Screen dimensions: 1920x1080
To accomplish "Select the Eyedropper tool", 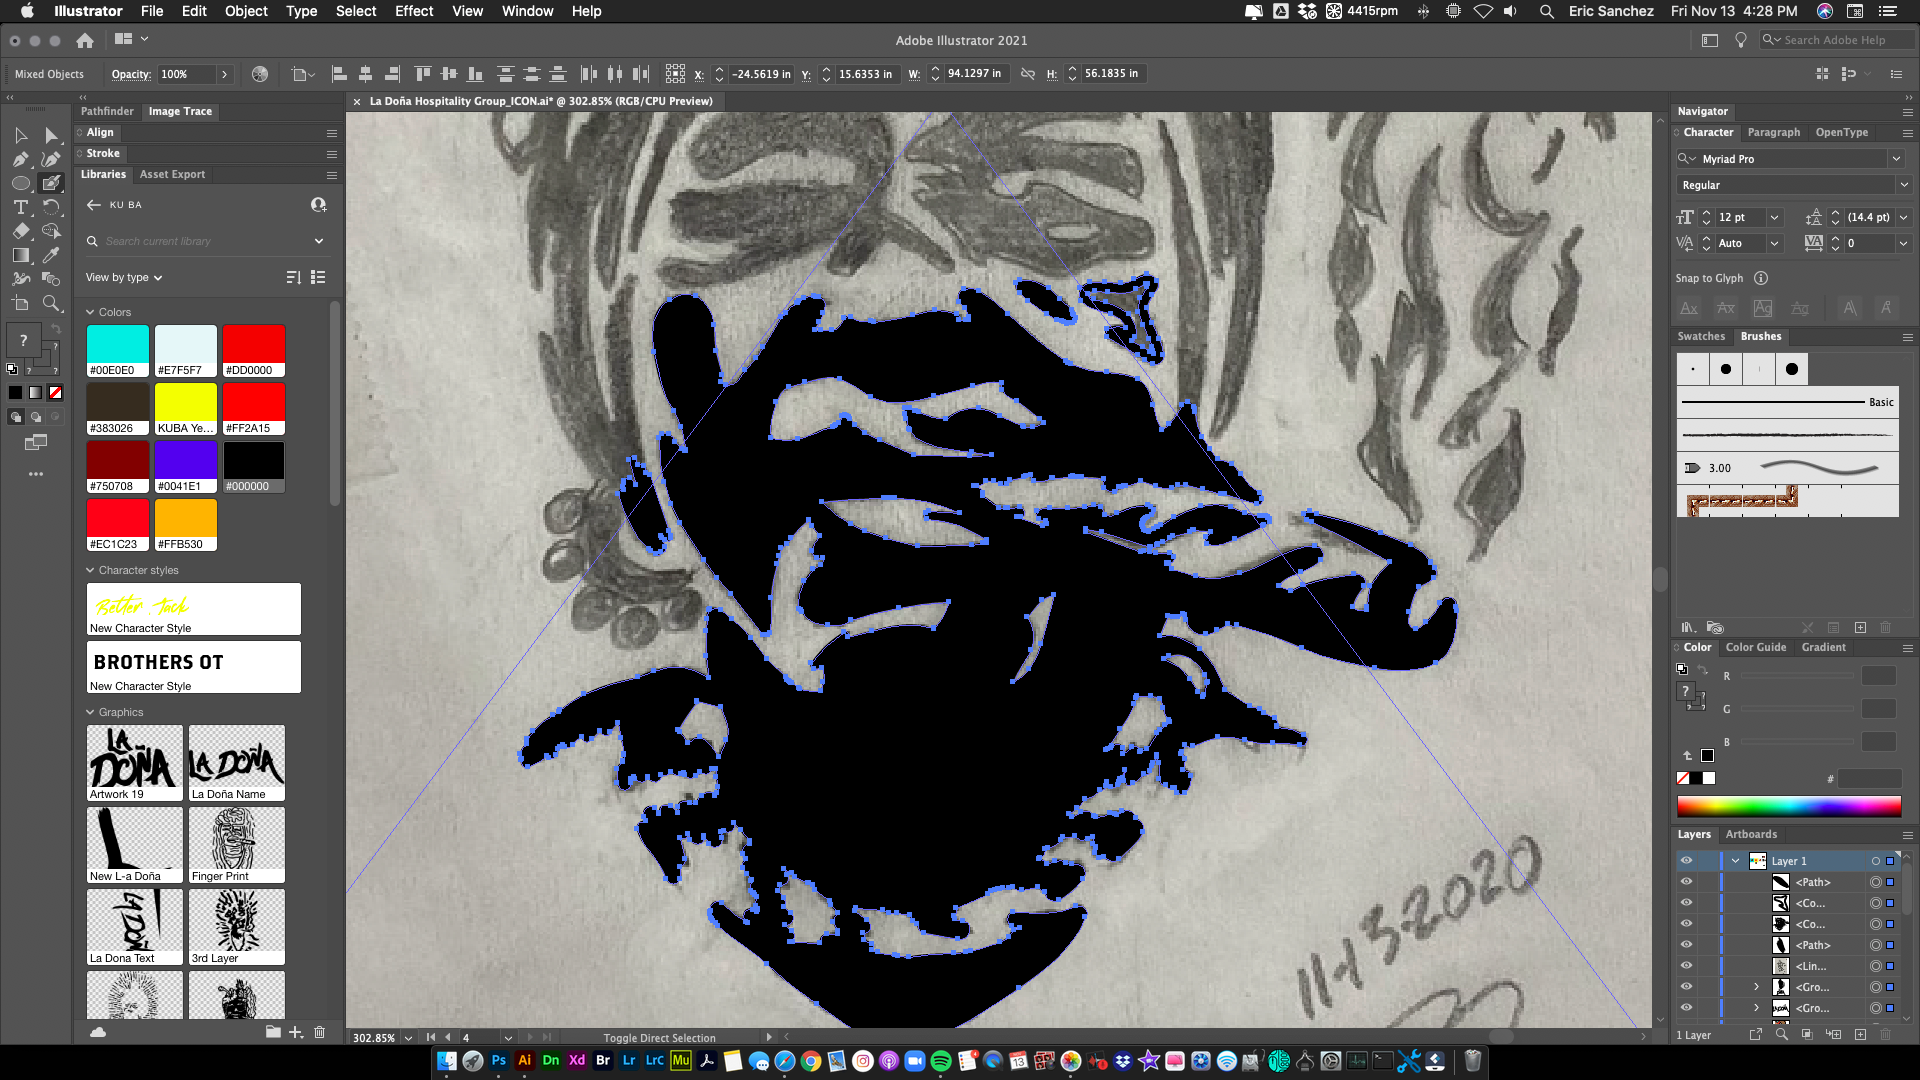I will tap(51, 255).
